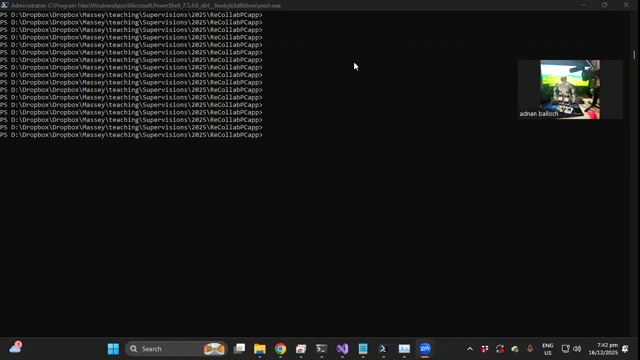640x360 pixels.
Task: Open the Windows Start menu
Action: click(113, 349)
